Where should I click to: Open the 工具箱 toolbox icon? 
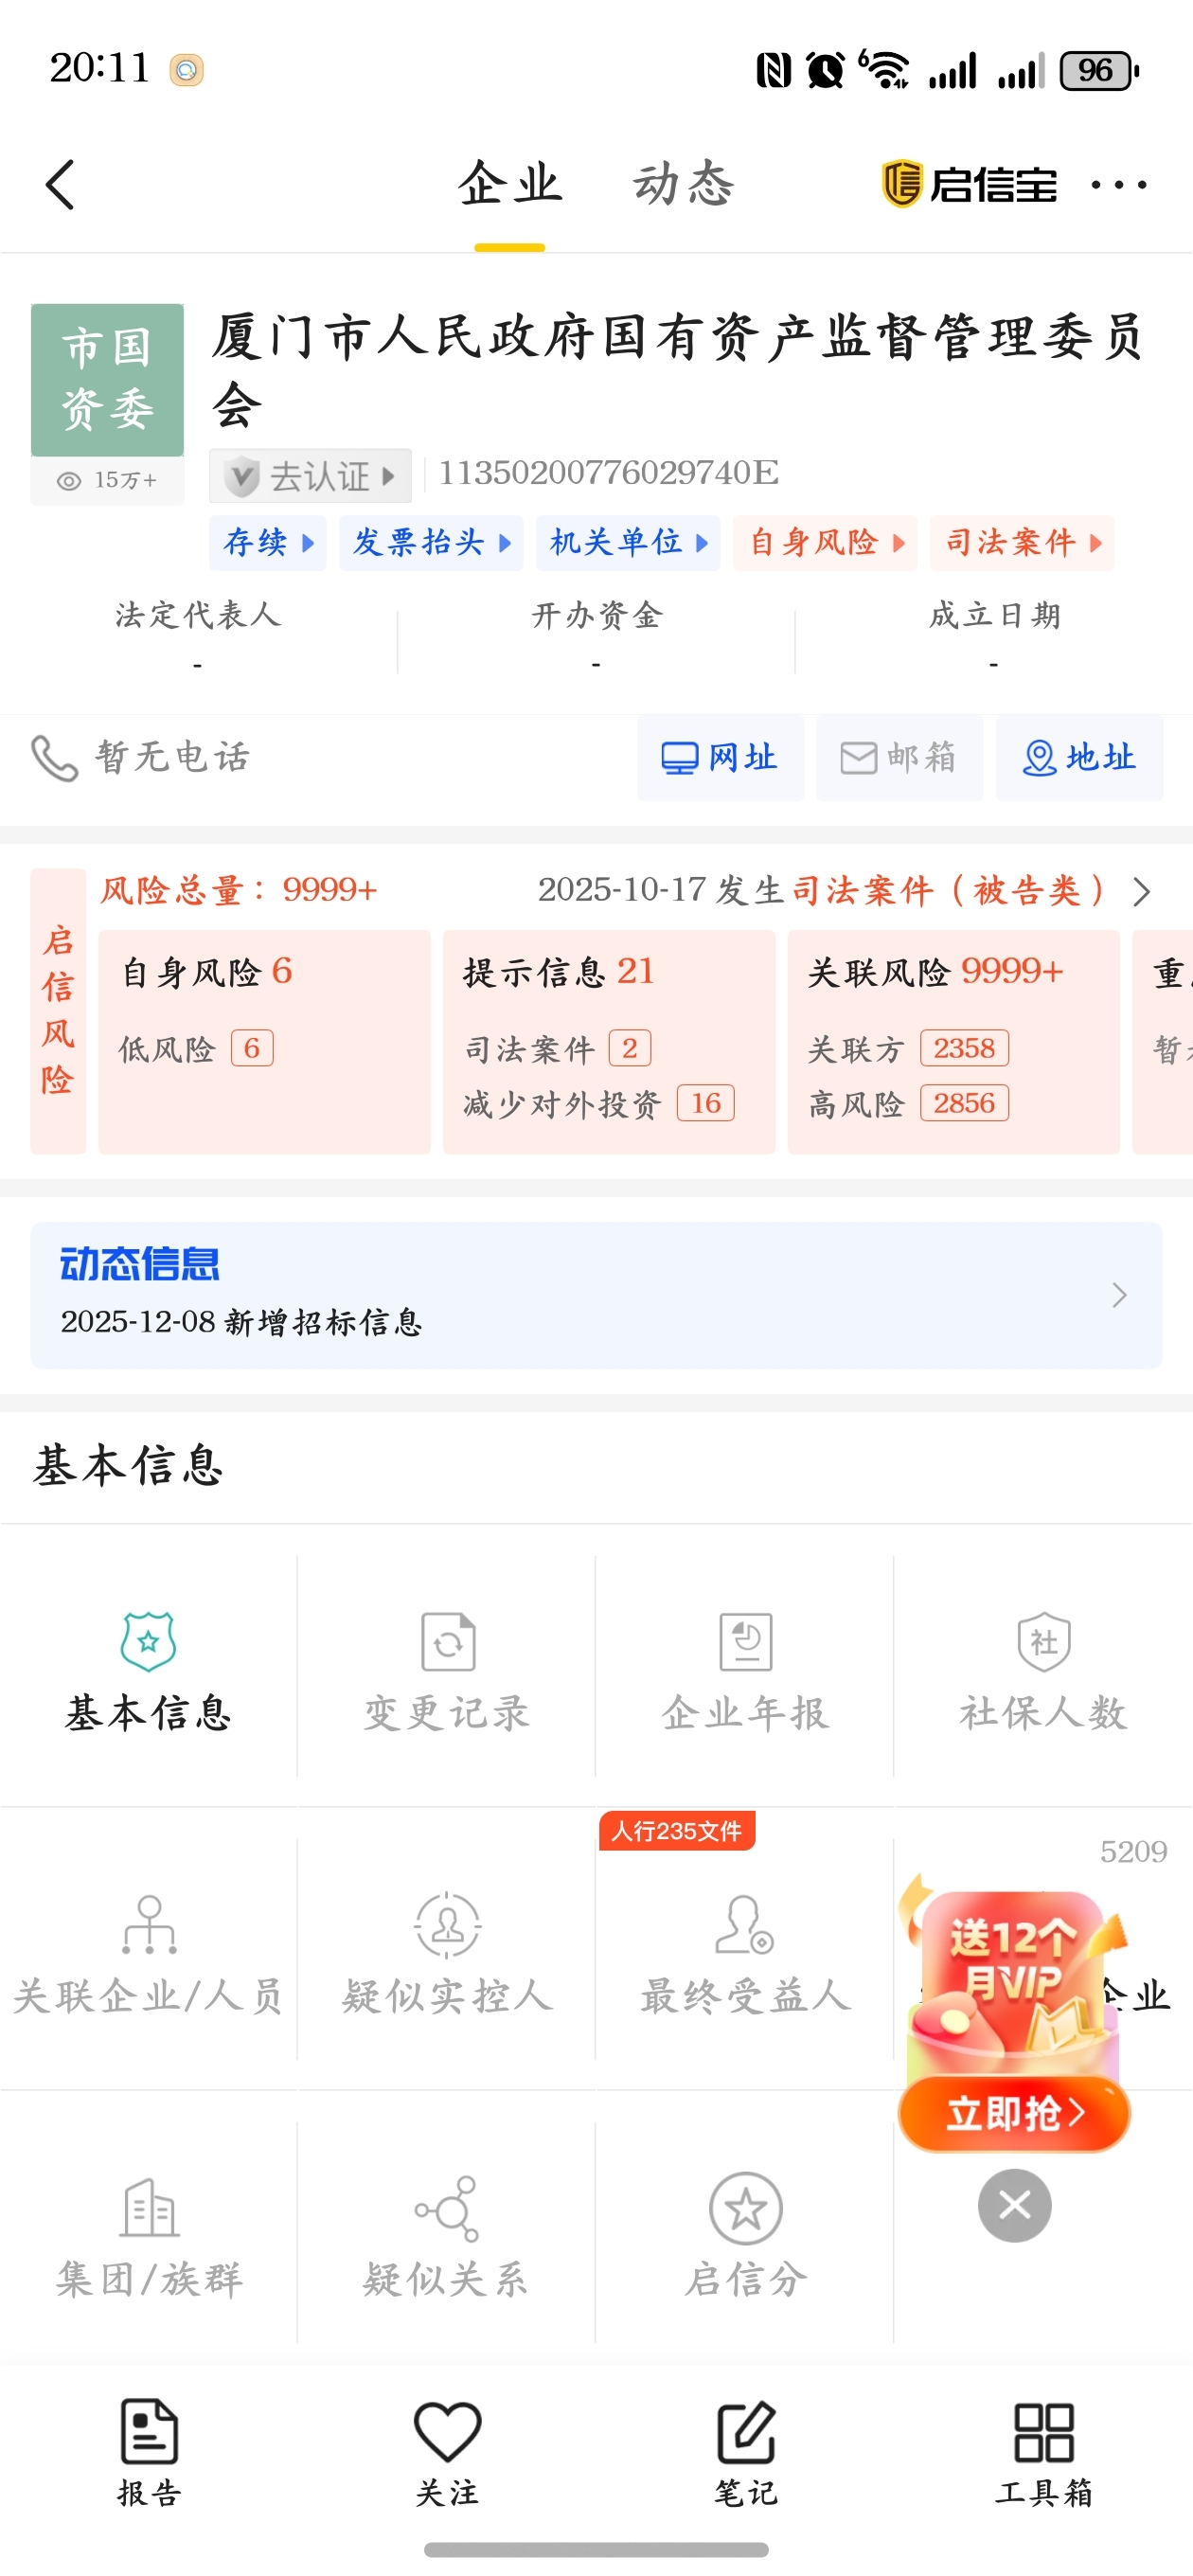(1044, 2432)
